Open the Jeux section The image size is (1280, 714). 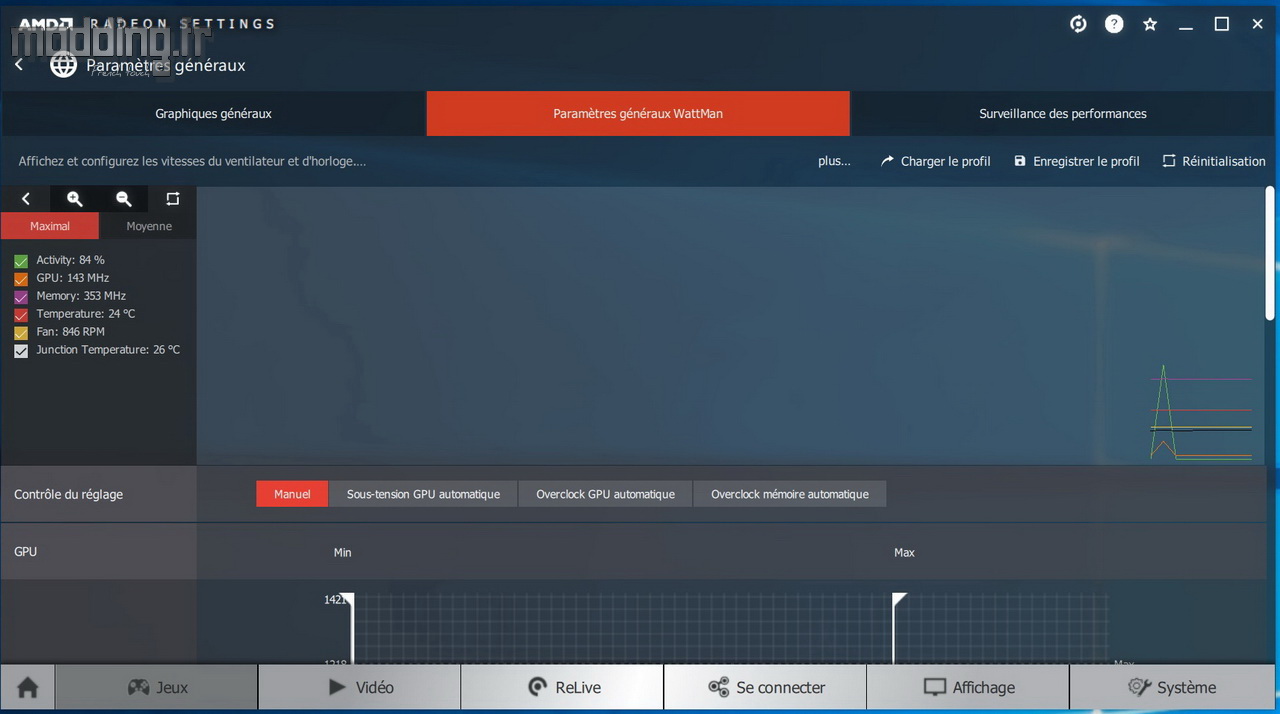pyautogui.click(x=157, y=687)
